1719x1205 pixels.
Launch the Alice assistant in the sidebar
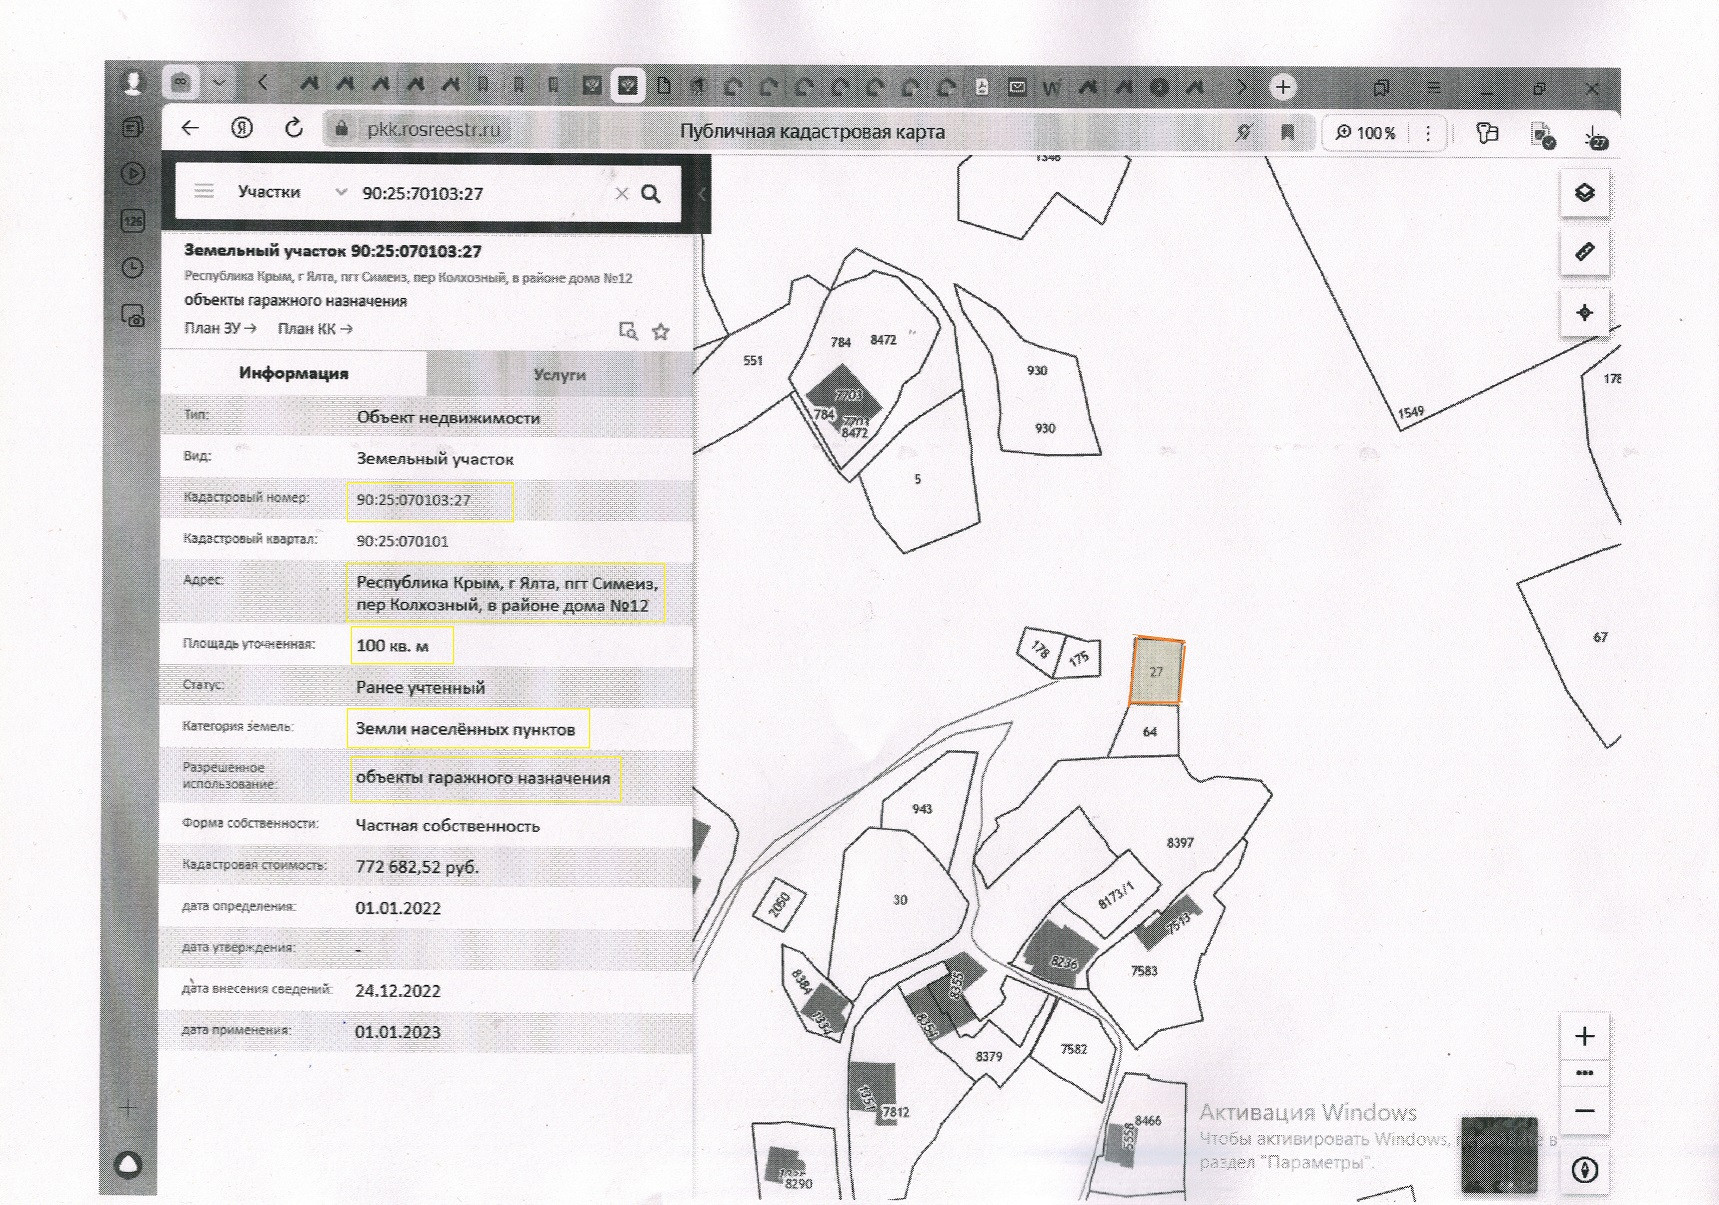(x=130, y=1164)
